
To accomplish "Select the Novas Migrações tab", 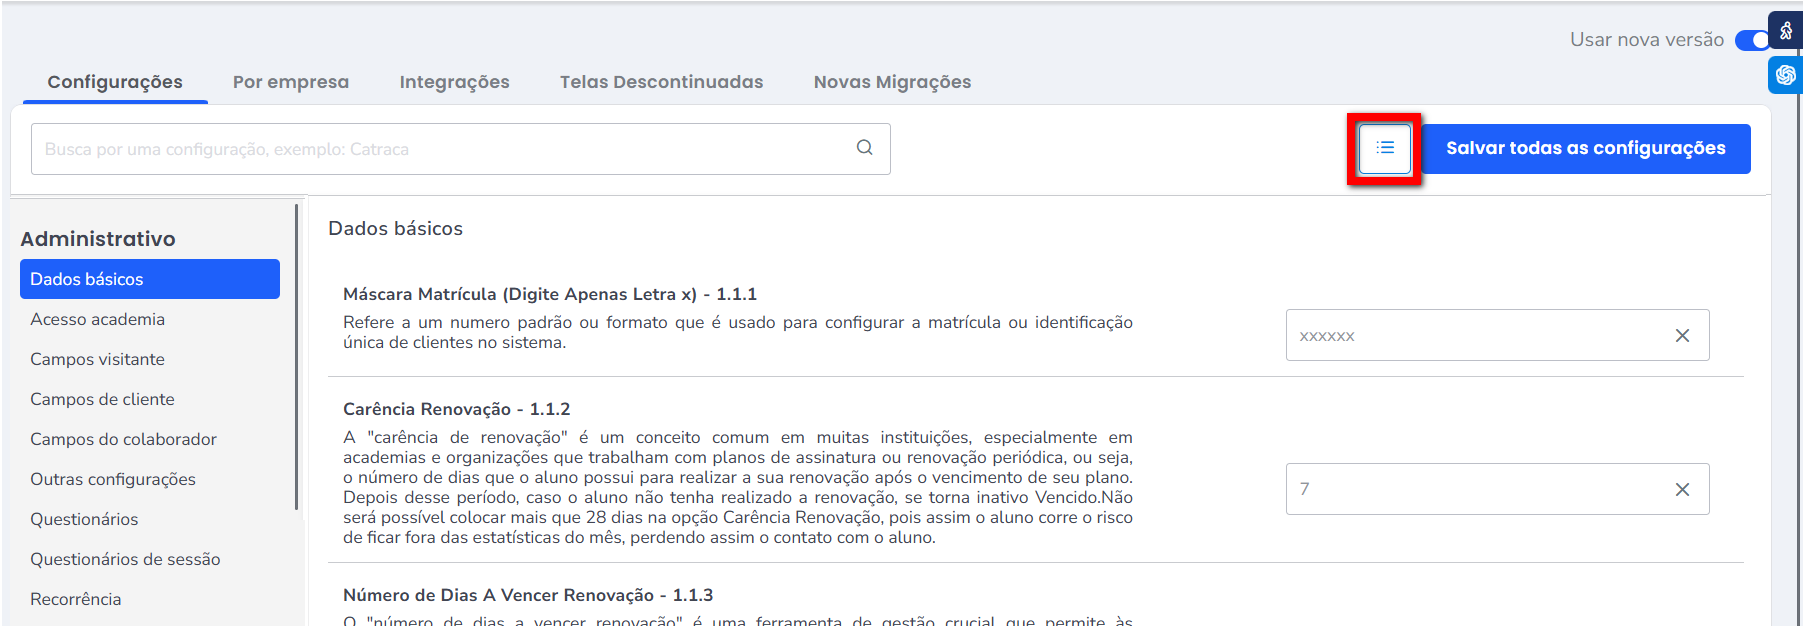I will point(892,82).
